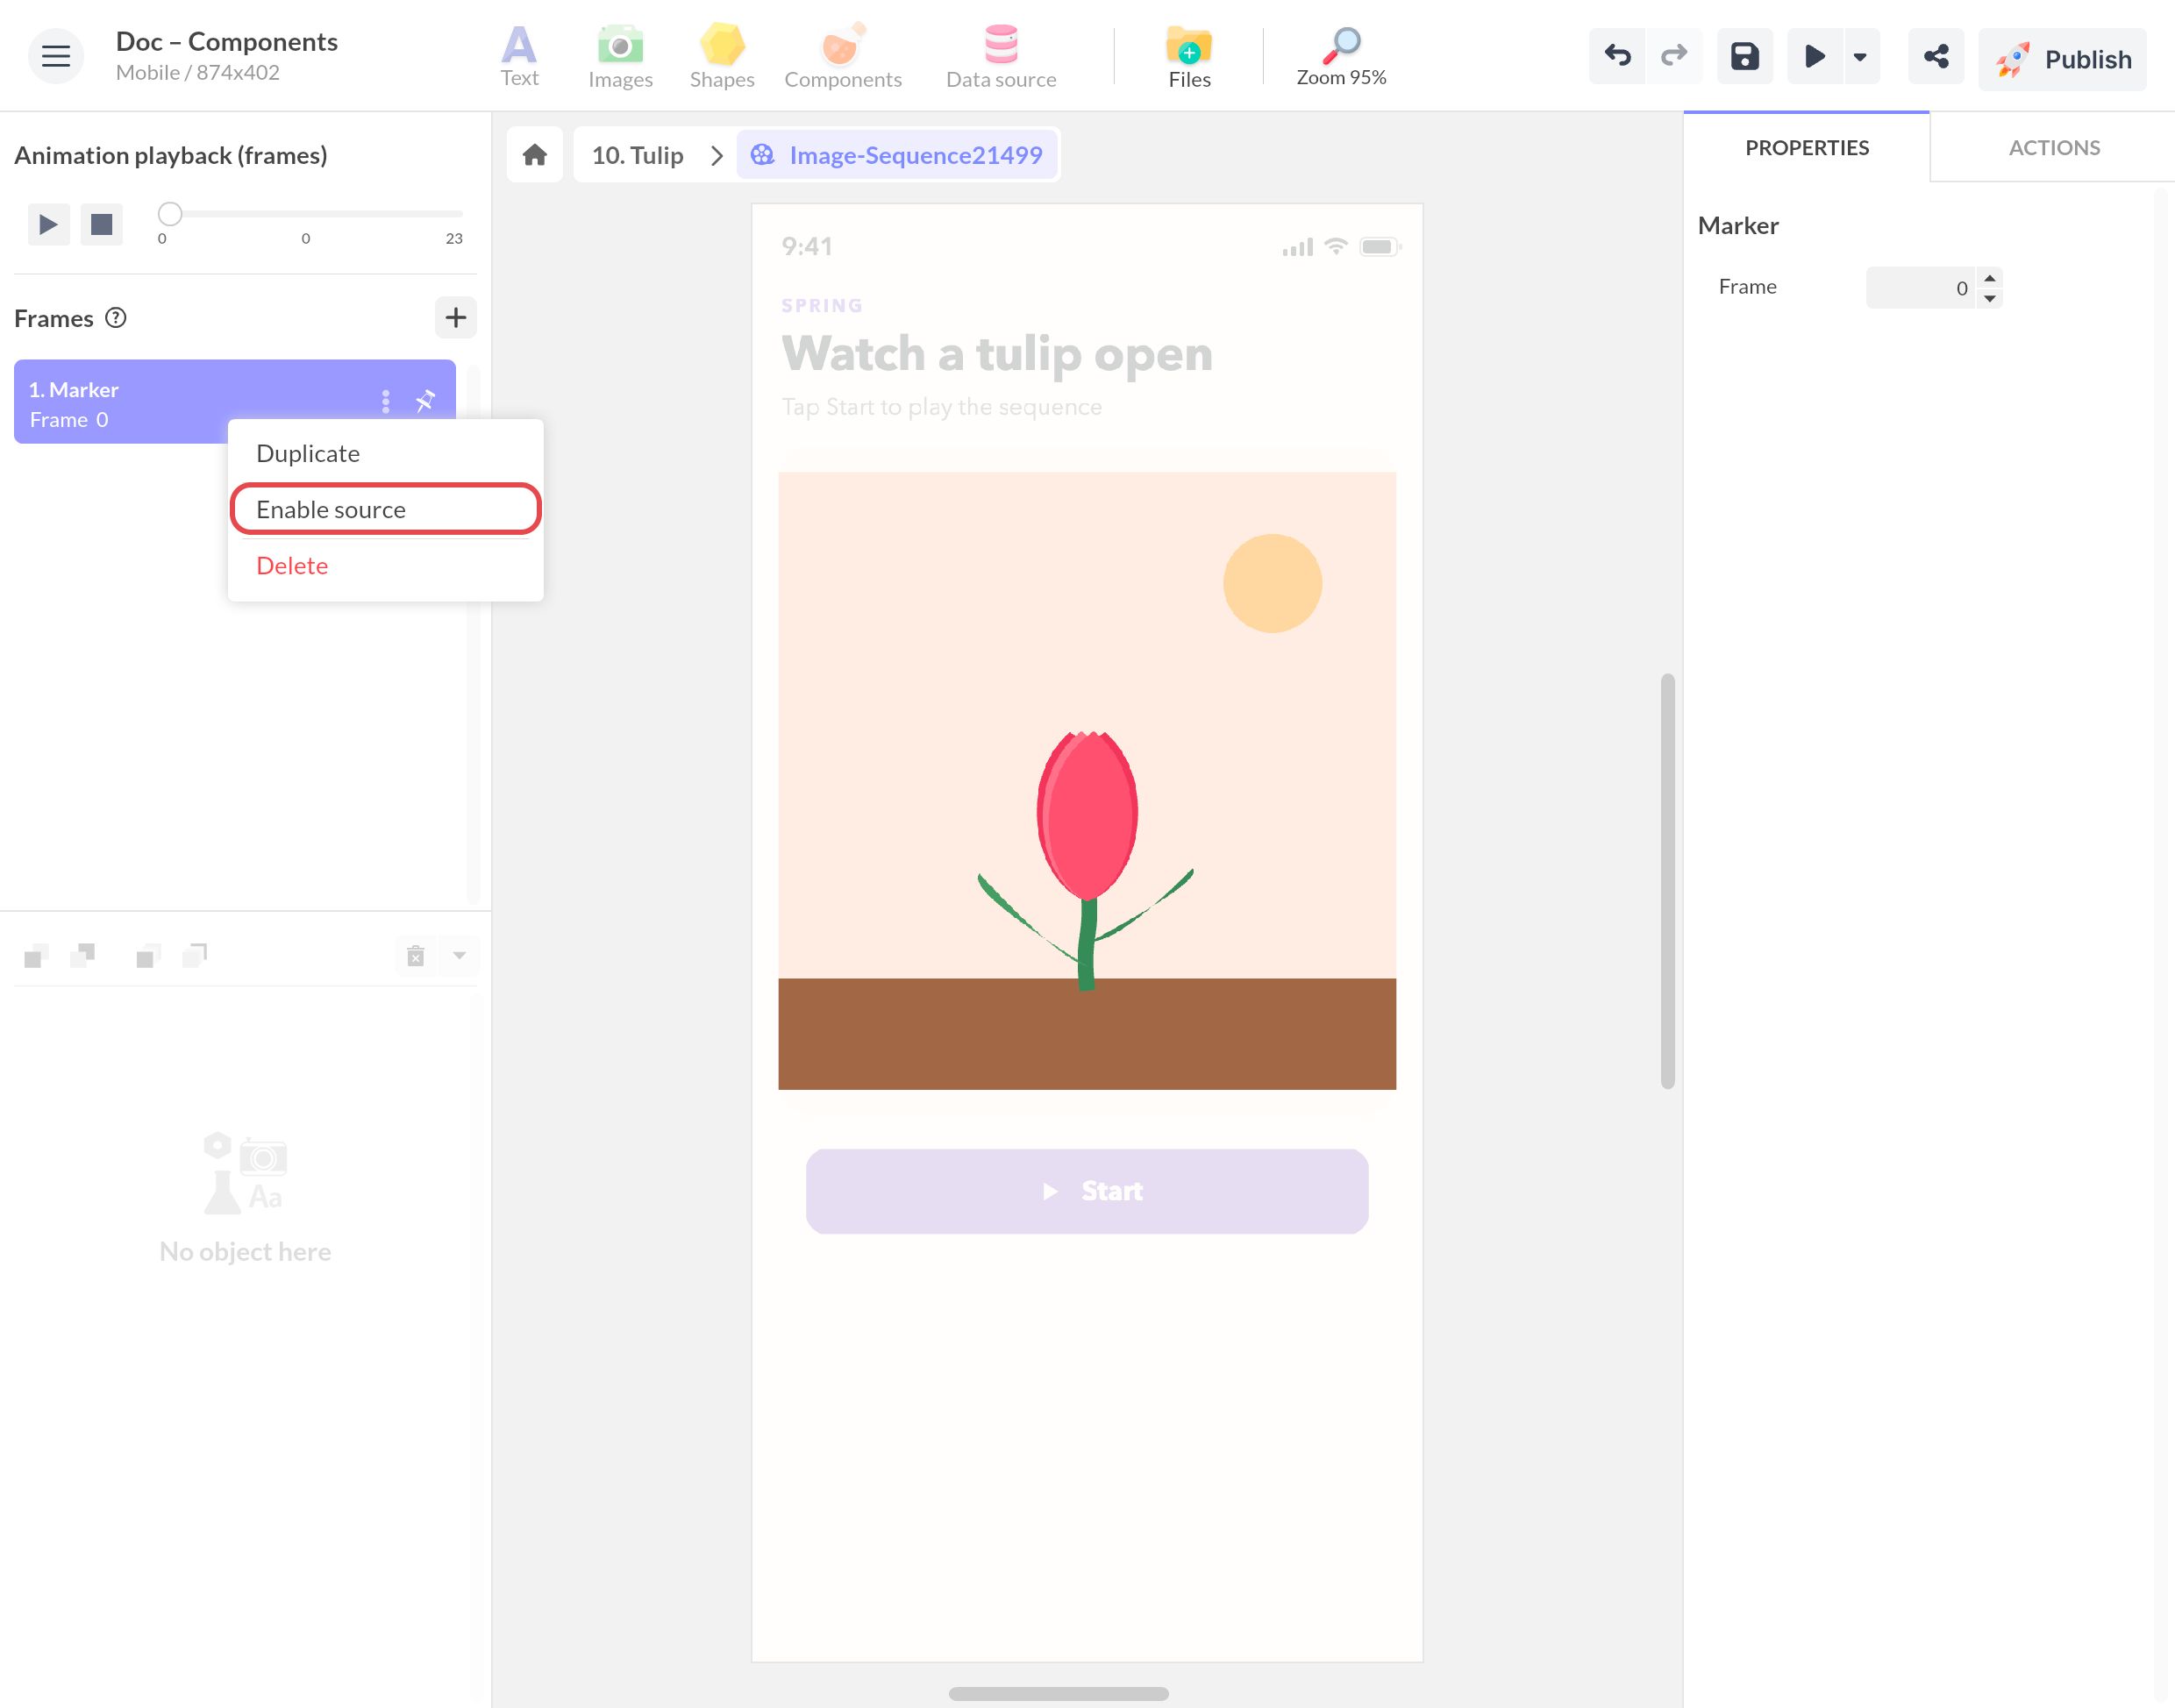Click the Start button on canvas
Viewport: 2175px width, 1708px height.
1087,1191
